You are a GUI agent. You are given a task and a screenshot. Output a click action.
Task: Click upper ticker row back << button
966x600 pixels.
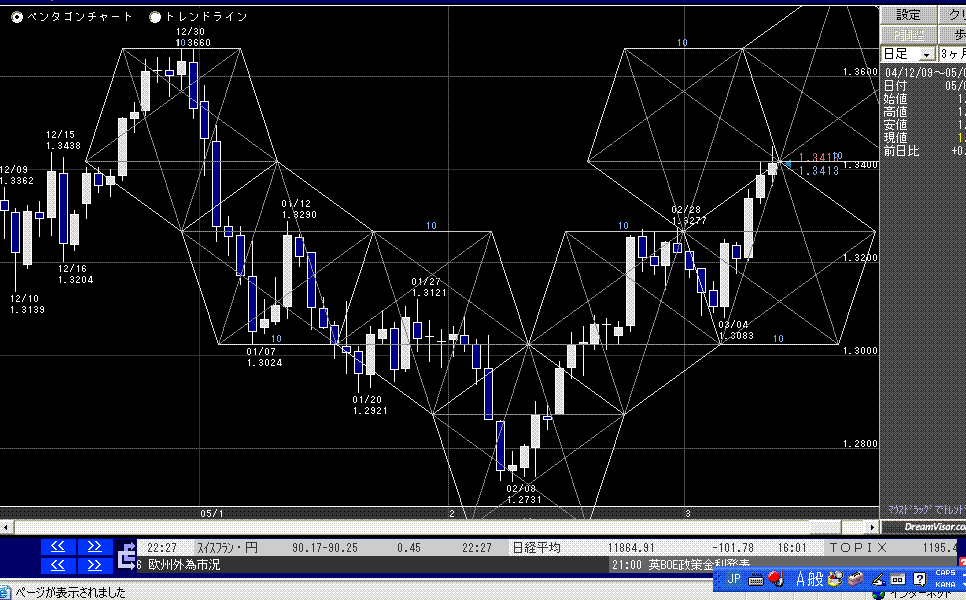tap(58, 546)
